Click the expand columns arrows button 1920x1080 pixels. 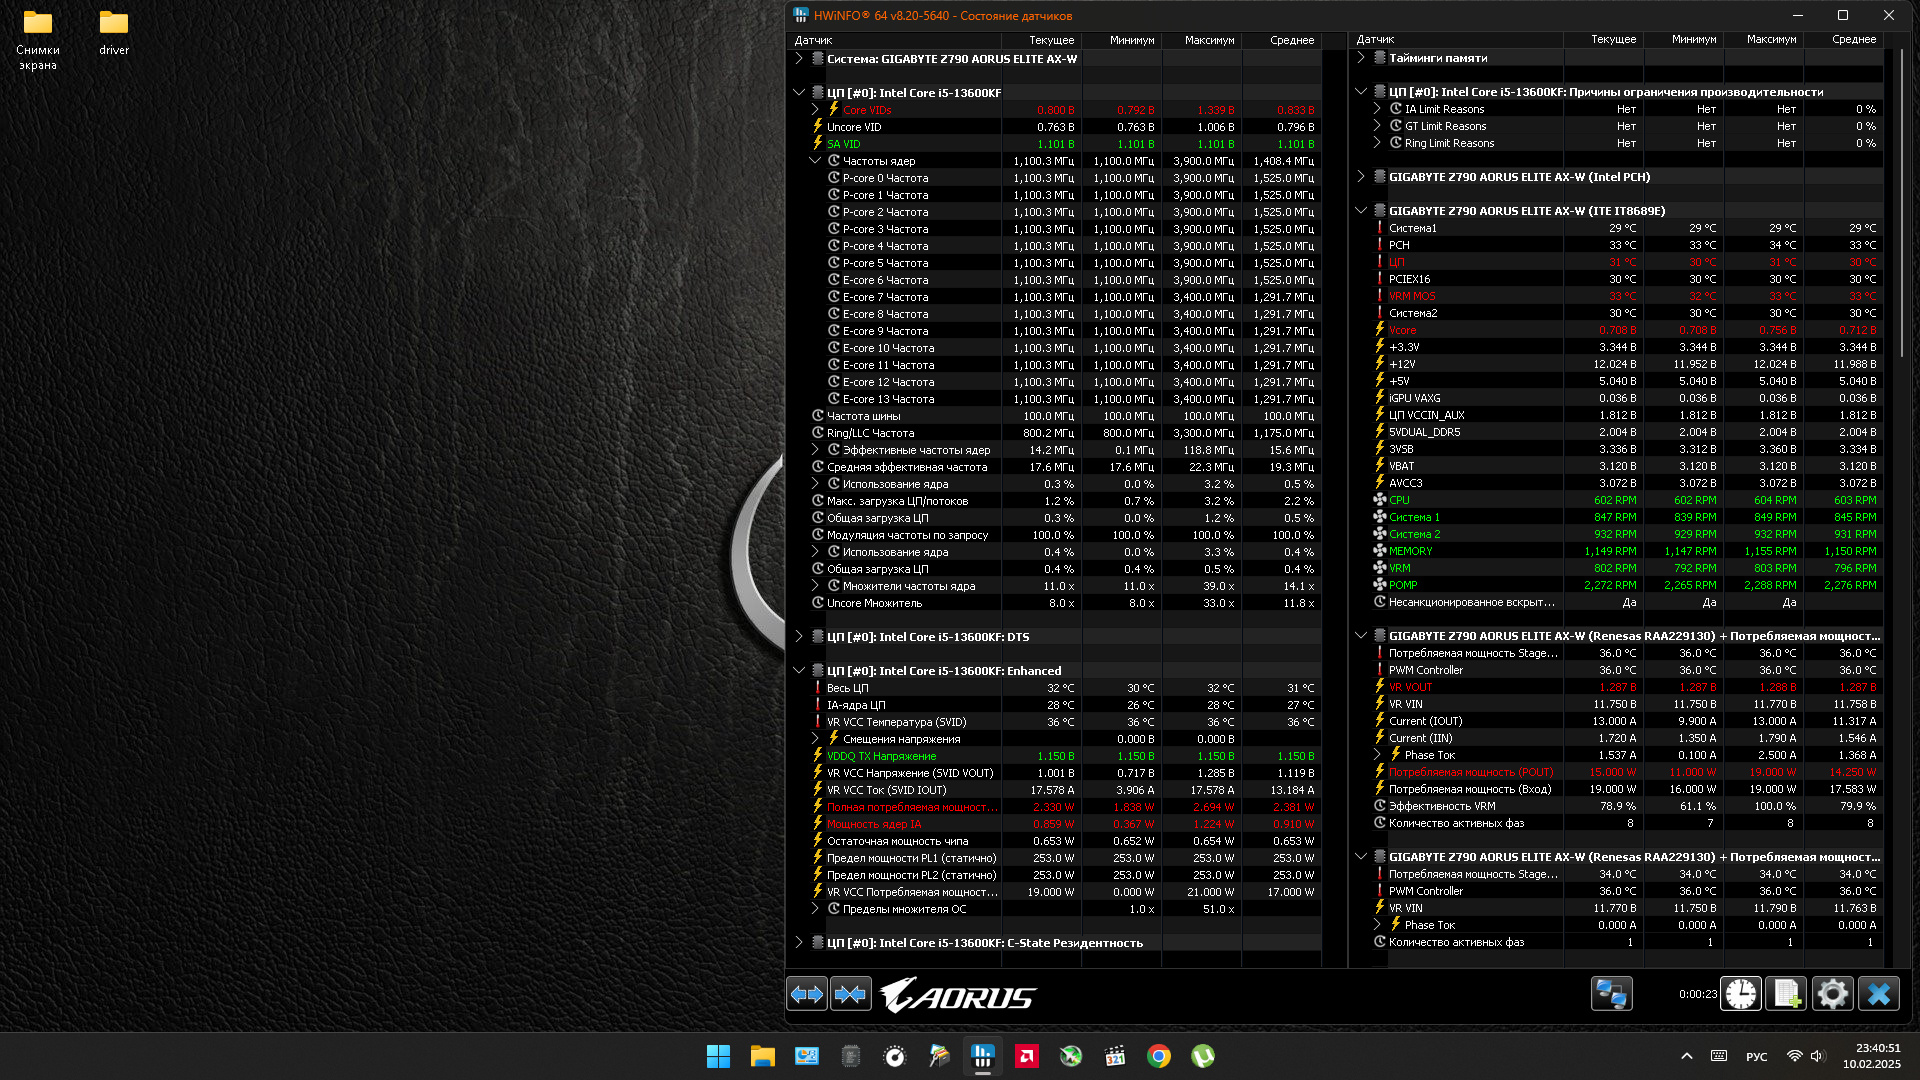(x=806, y=994)
